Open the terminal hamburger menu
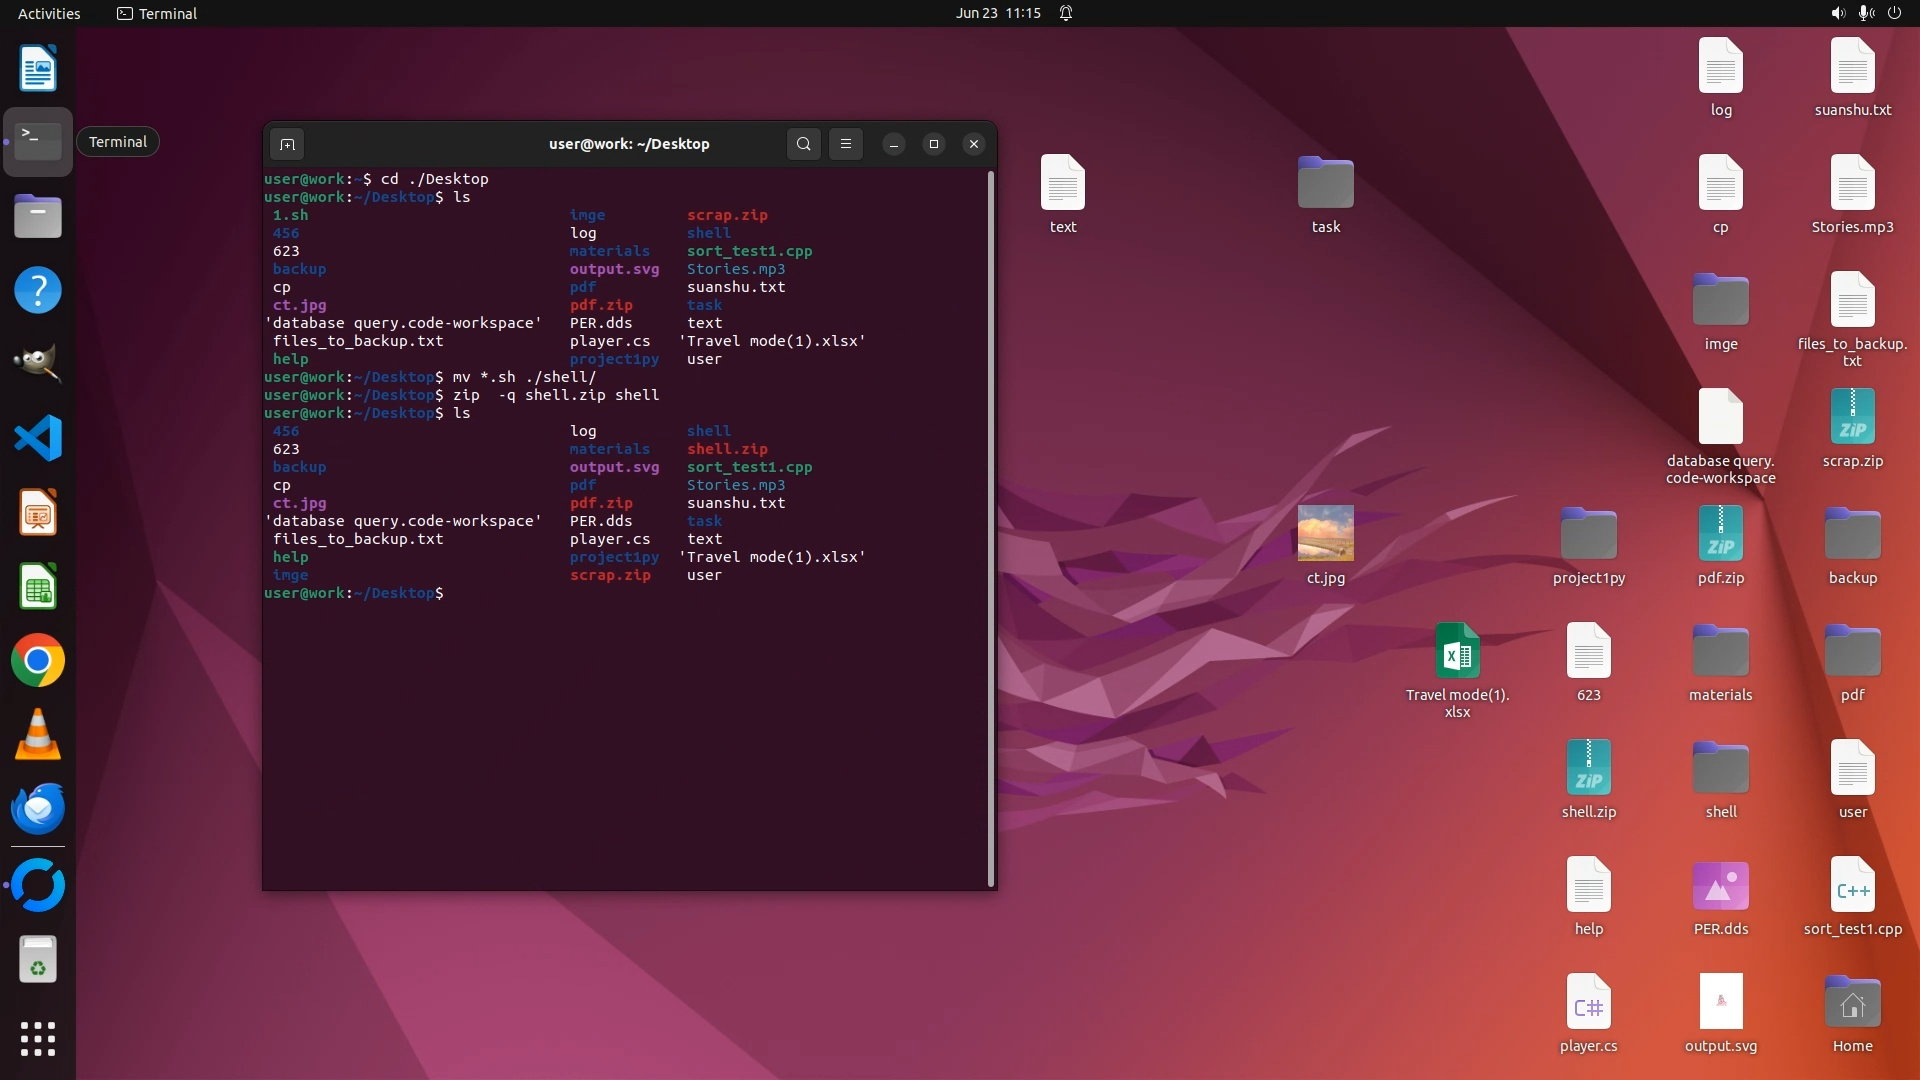Viewport: 1920px width, 1080px height. pos(846,144)
